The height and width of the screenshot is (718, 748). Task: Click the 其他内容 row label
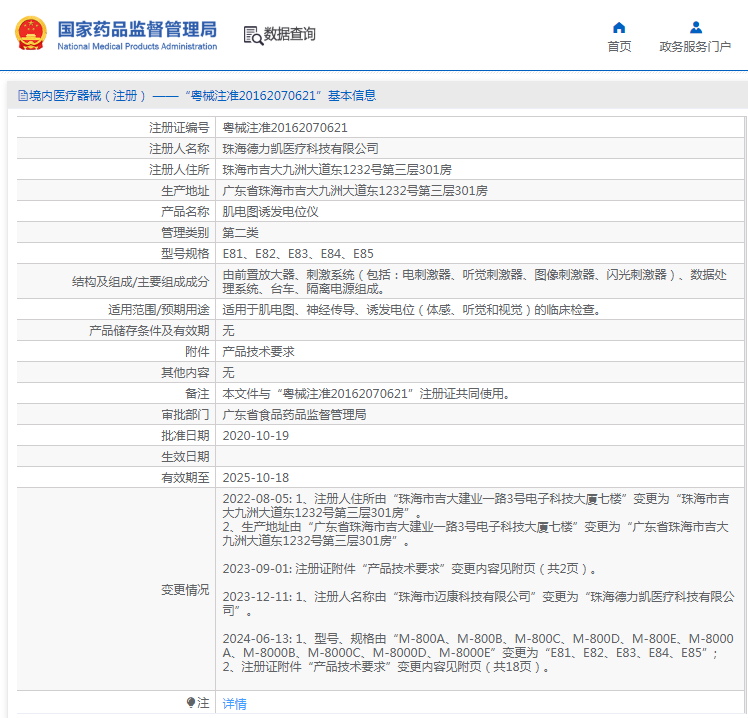coord(185,373)
